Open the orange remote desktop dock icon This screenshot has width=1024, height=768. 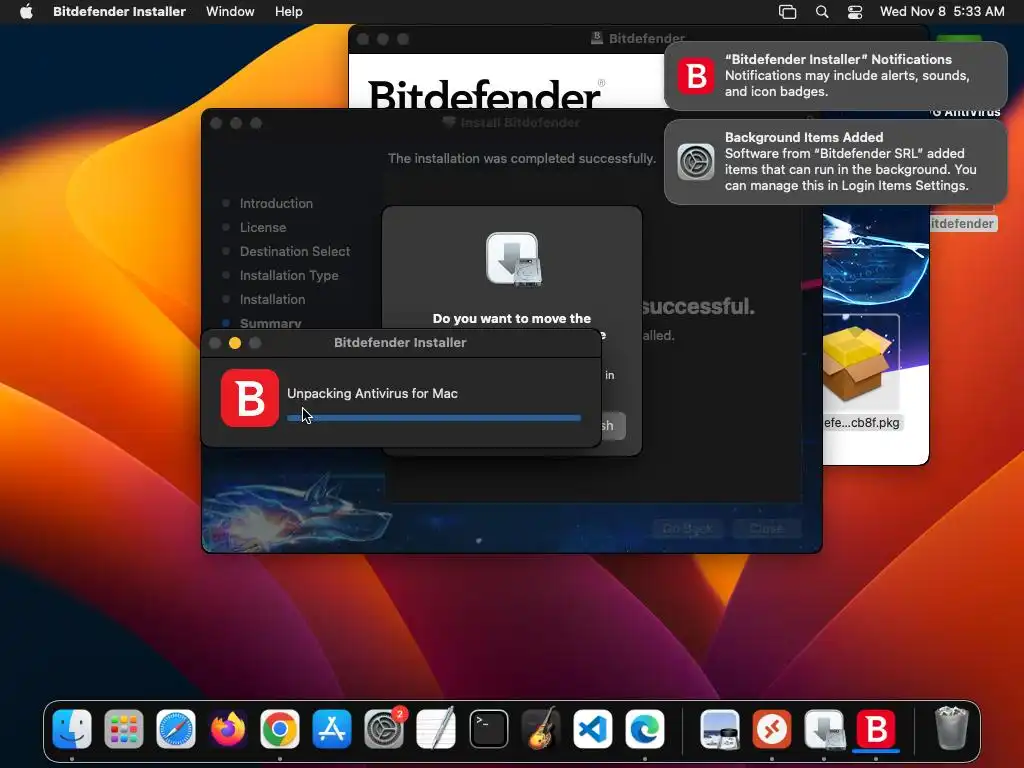click(x=772, y=729)
